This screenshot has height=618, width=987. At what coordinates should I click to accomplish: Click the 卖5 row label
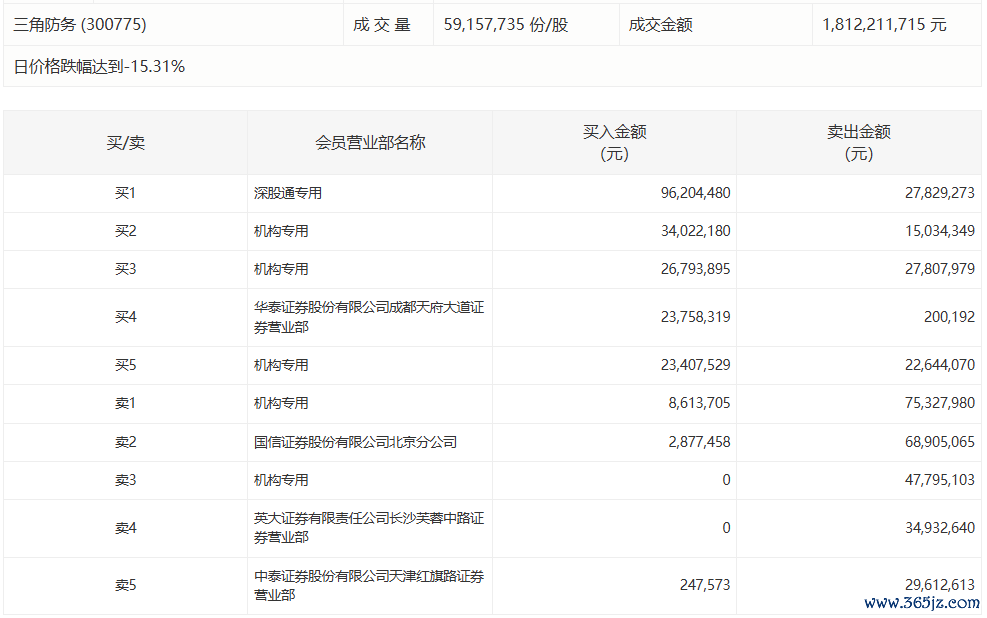(125, 585)
